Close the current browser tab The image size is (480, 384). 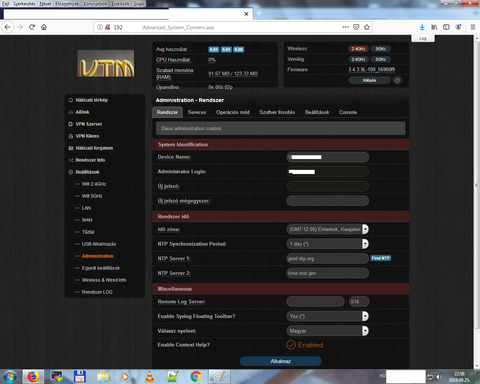pyautogui.click(x=246, y=14)
